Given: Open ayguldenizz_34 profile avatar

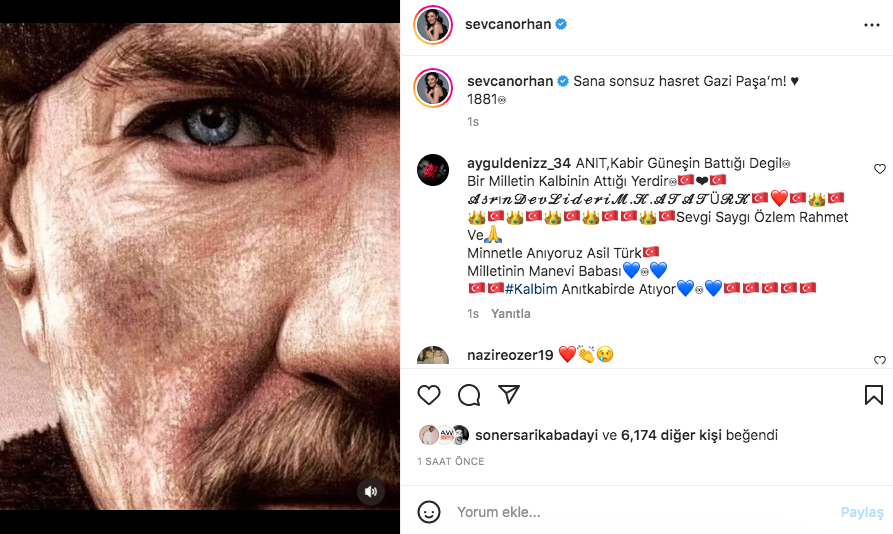Looking at the screenshot, I should tap(433, 171).
